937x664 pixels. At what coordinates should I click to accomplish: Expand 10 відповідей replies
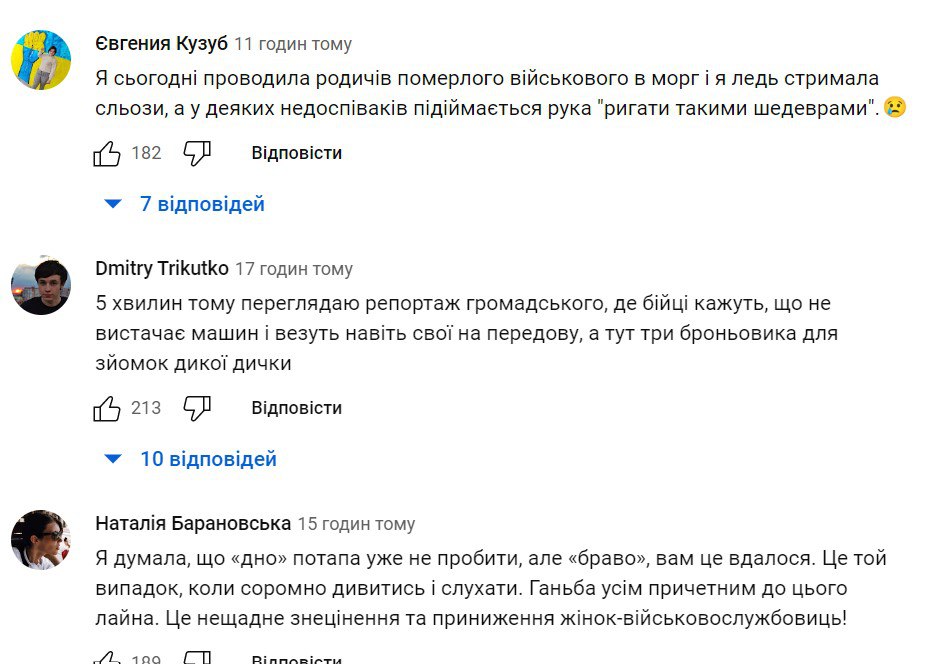(192, 459)
